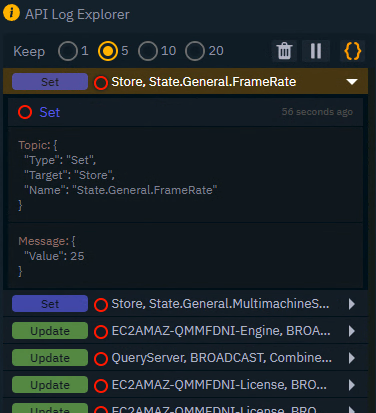Screen dimensions: 376x413
Task: Toggle JSON view with the curly braces icon
Action: 352,51
